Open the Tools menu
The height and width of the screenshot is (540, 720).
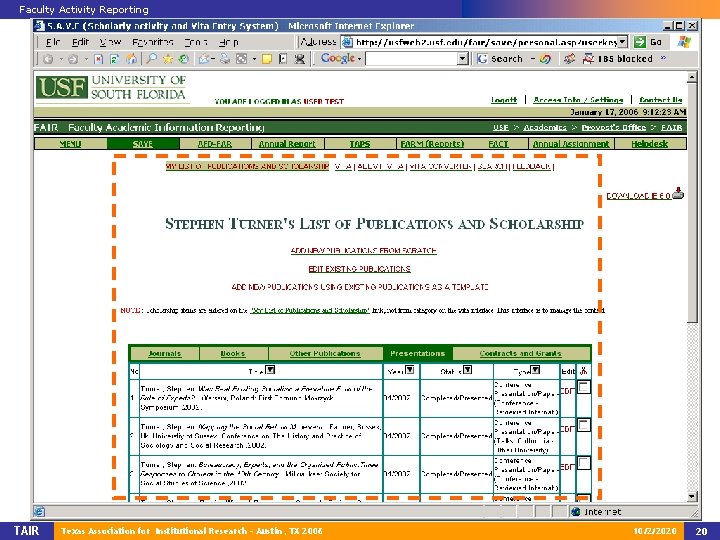(196, 42)
